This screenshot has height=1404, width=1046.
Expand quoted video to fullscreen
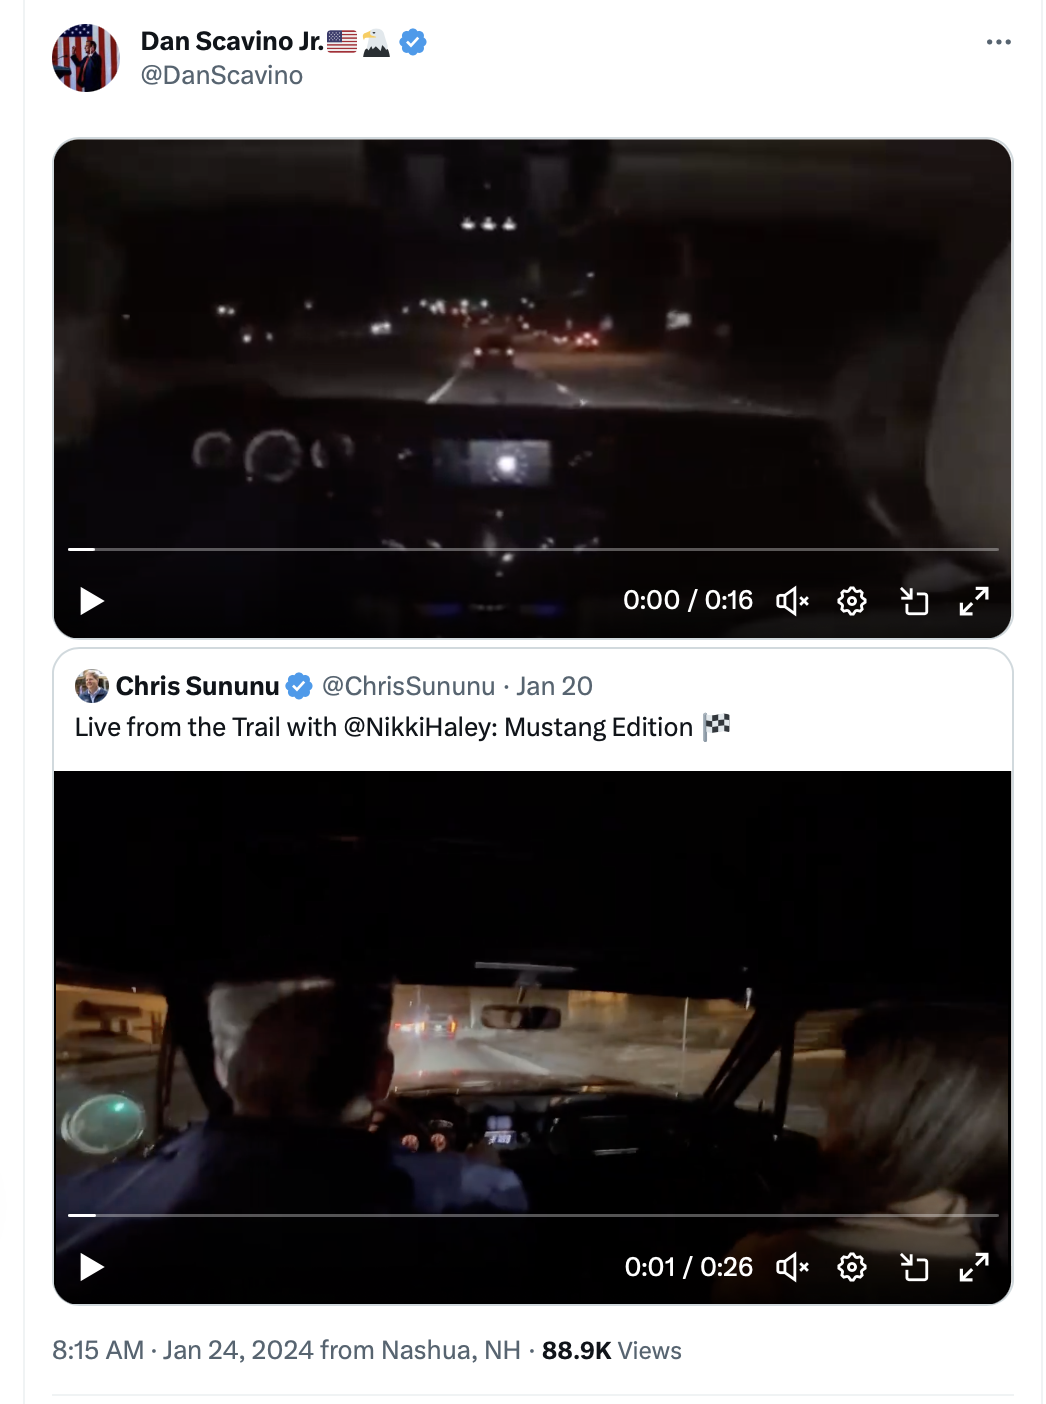tap(974, 1267)
